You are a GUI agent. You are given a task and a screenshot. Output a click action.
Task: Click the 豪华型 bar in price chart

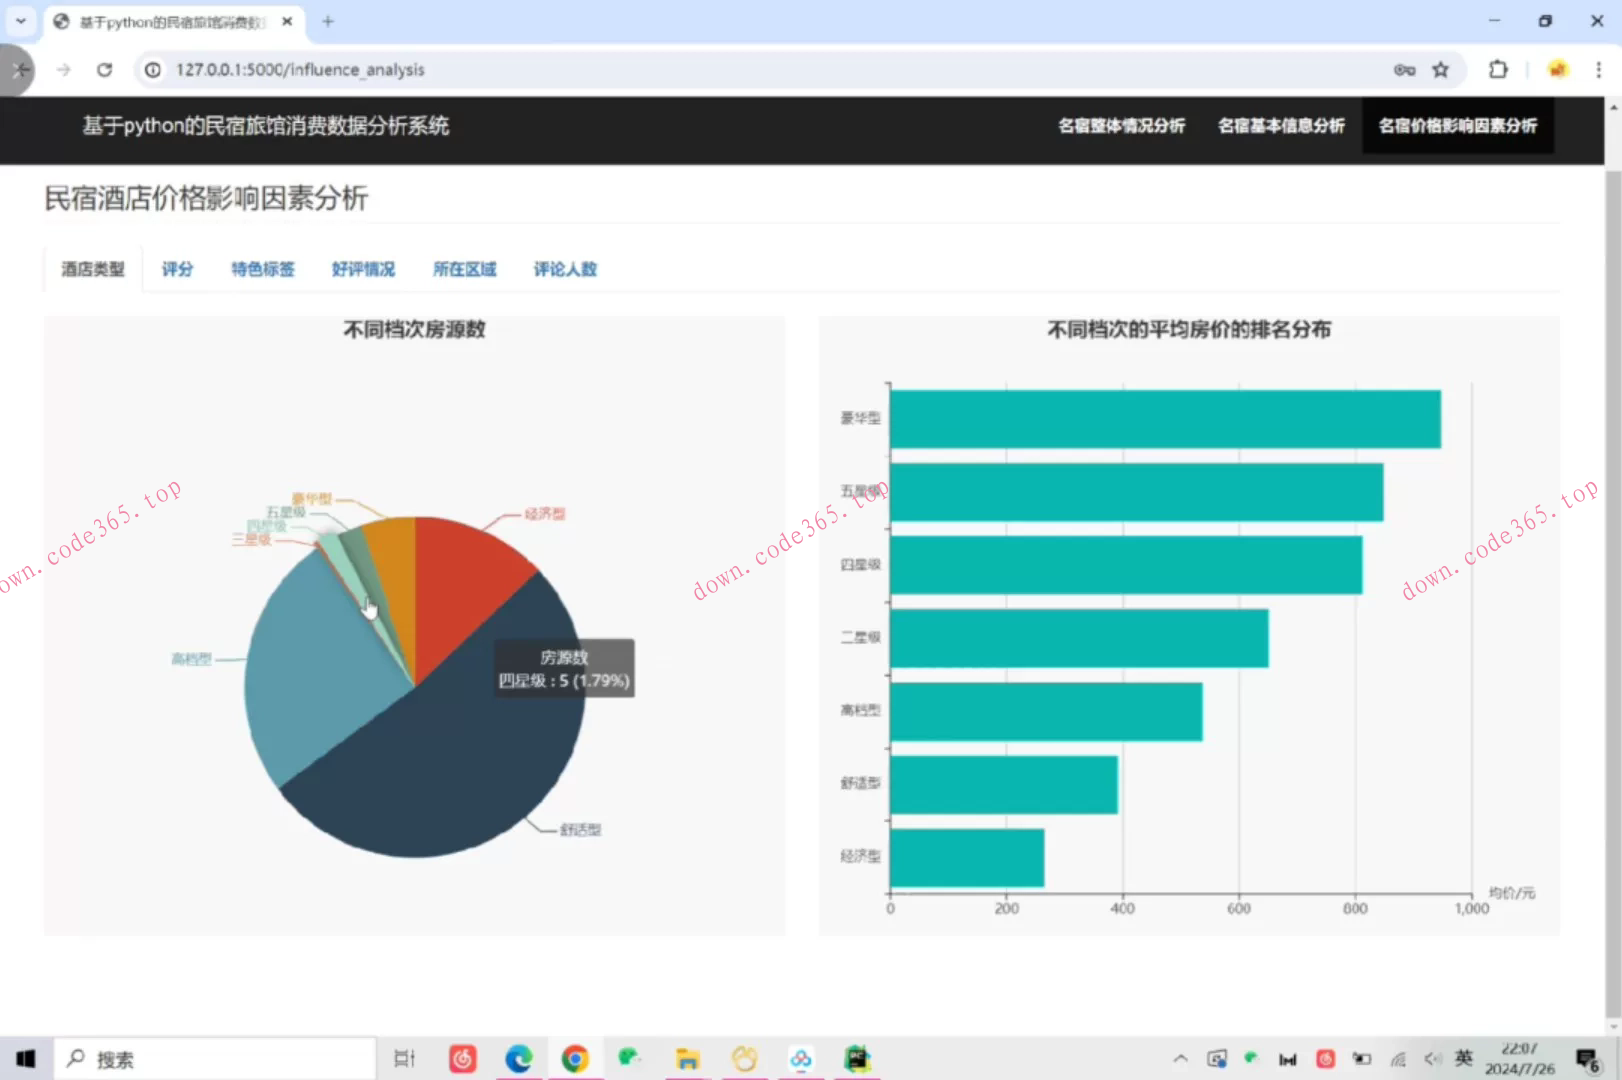pos(1164,419)
